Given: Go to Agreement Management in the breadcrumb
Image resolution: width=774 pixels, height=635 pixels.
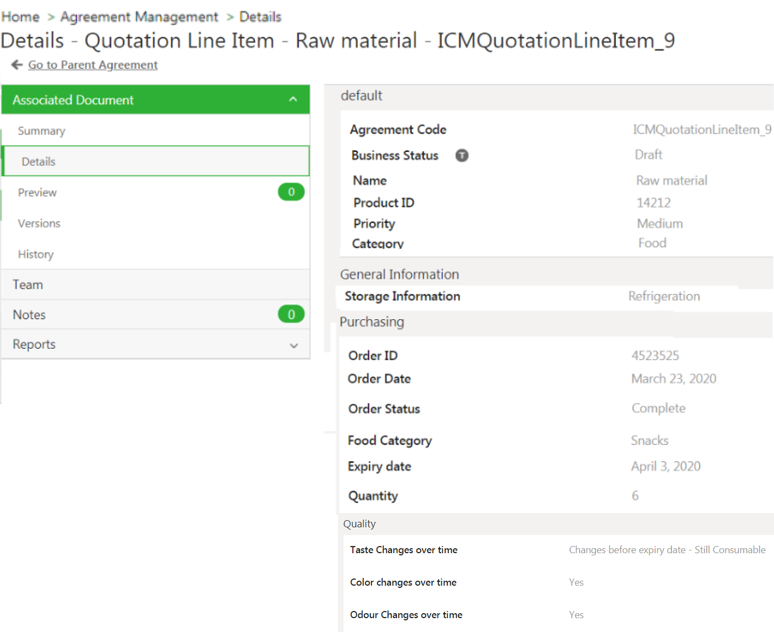Looking at the screenshot, I should [139, 17].
